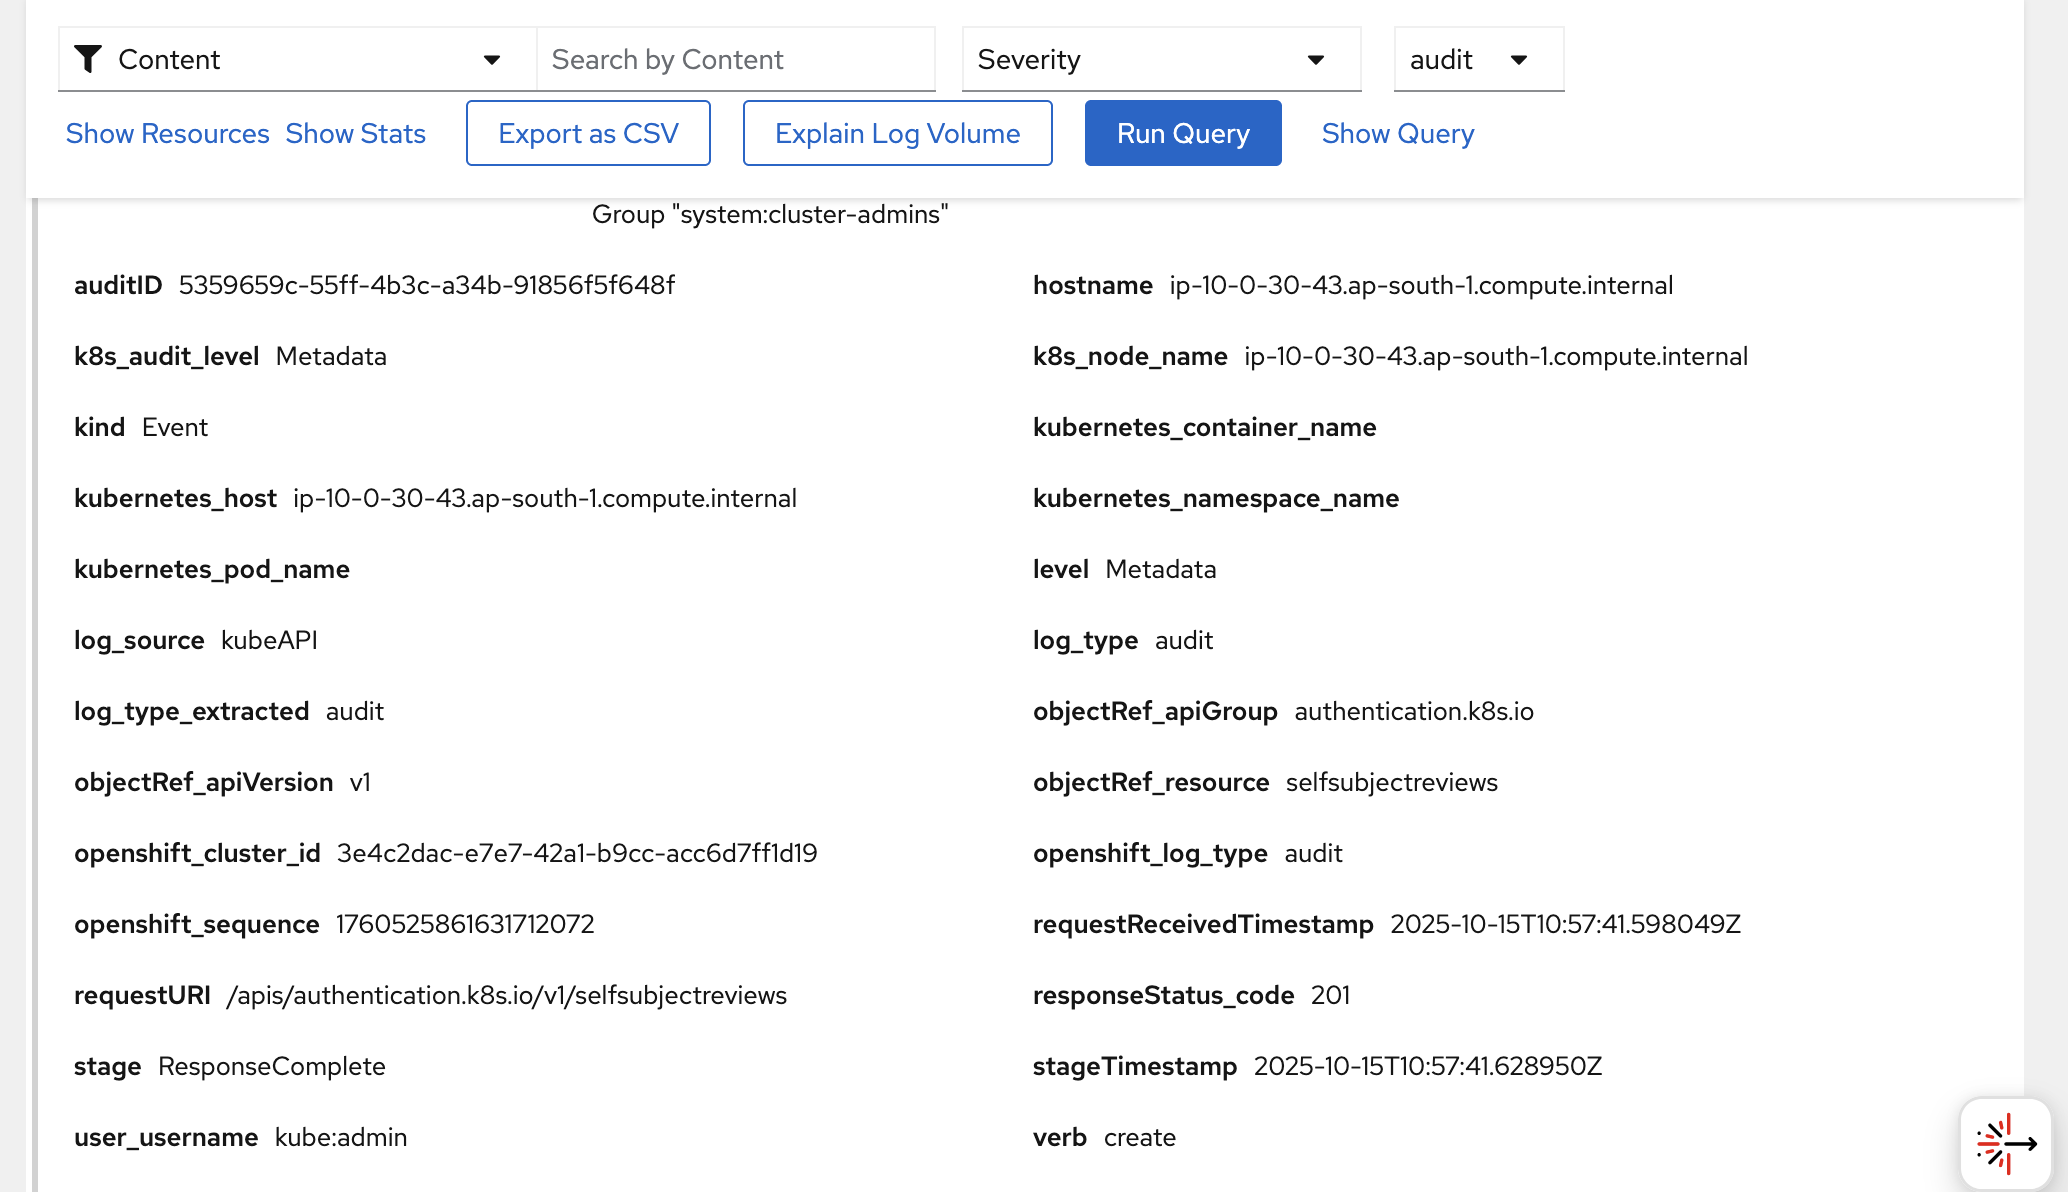
Task: Click the requestURI path value
Action: point(506,996)
